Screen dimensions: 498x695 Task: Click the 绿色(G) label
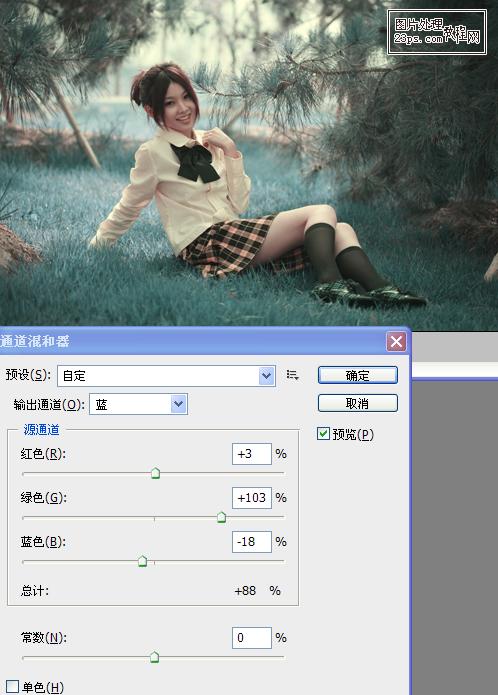click(43, 498)
